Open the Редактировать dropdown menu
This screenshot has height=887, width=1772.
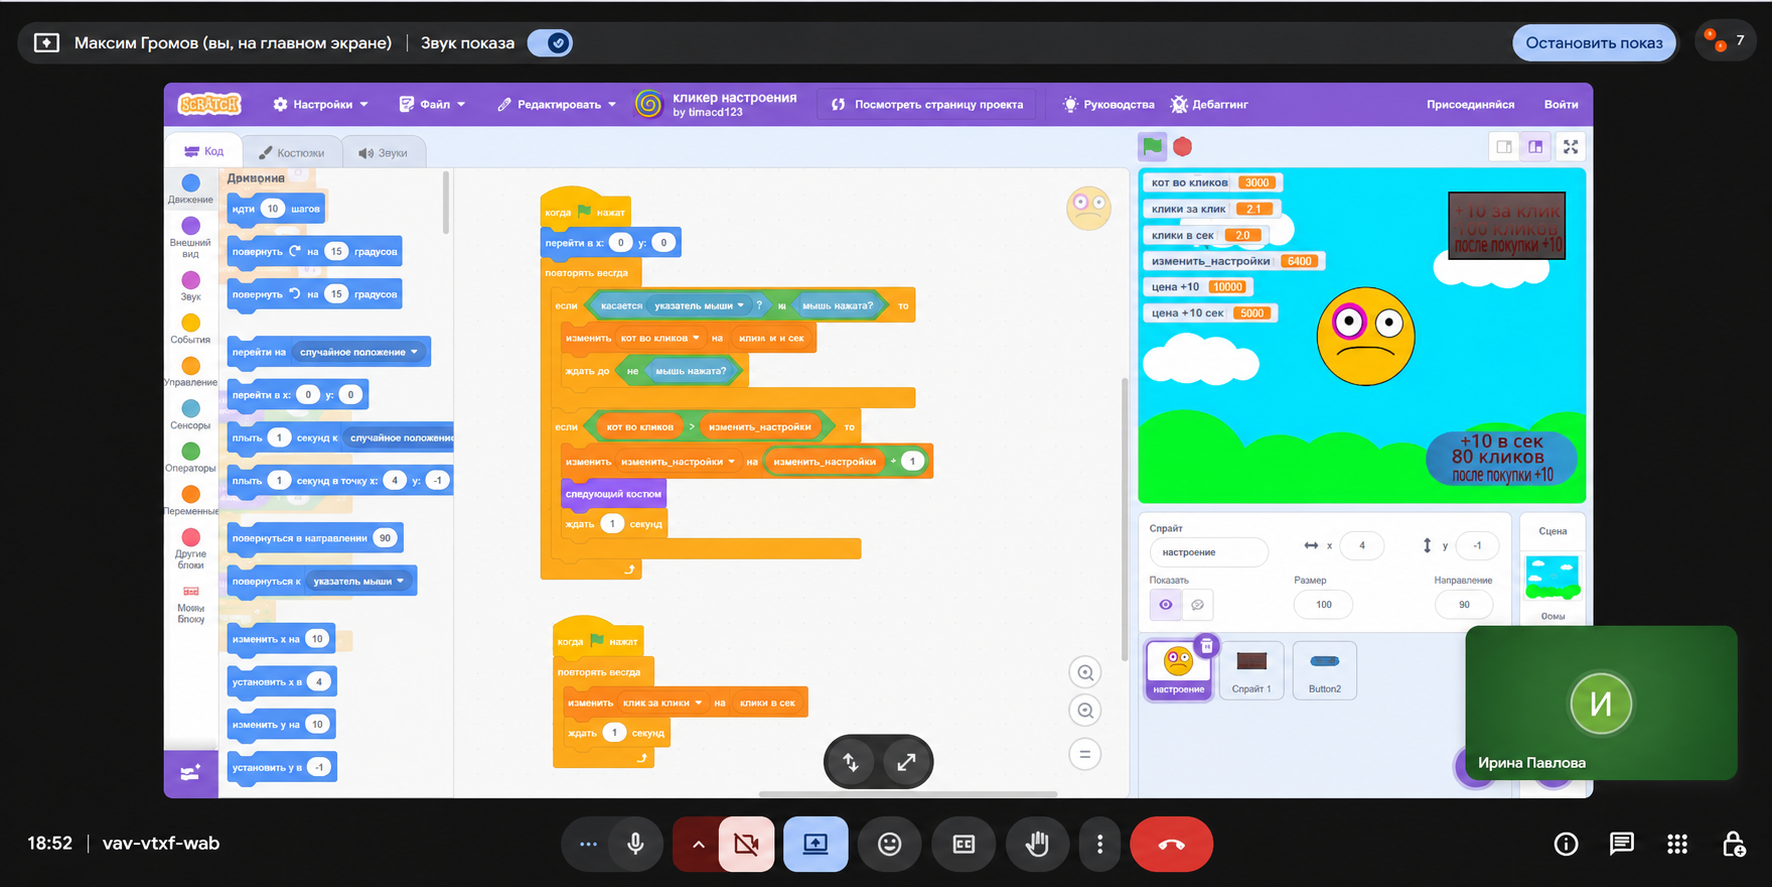pyautogui.click(x=557, y=104)
